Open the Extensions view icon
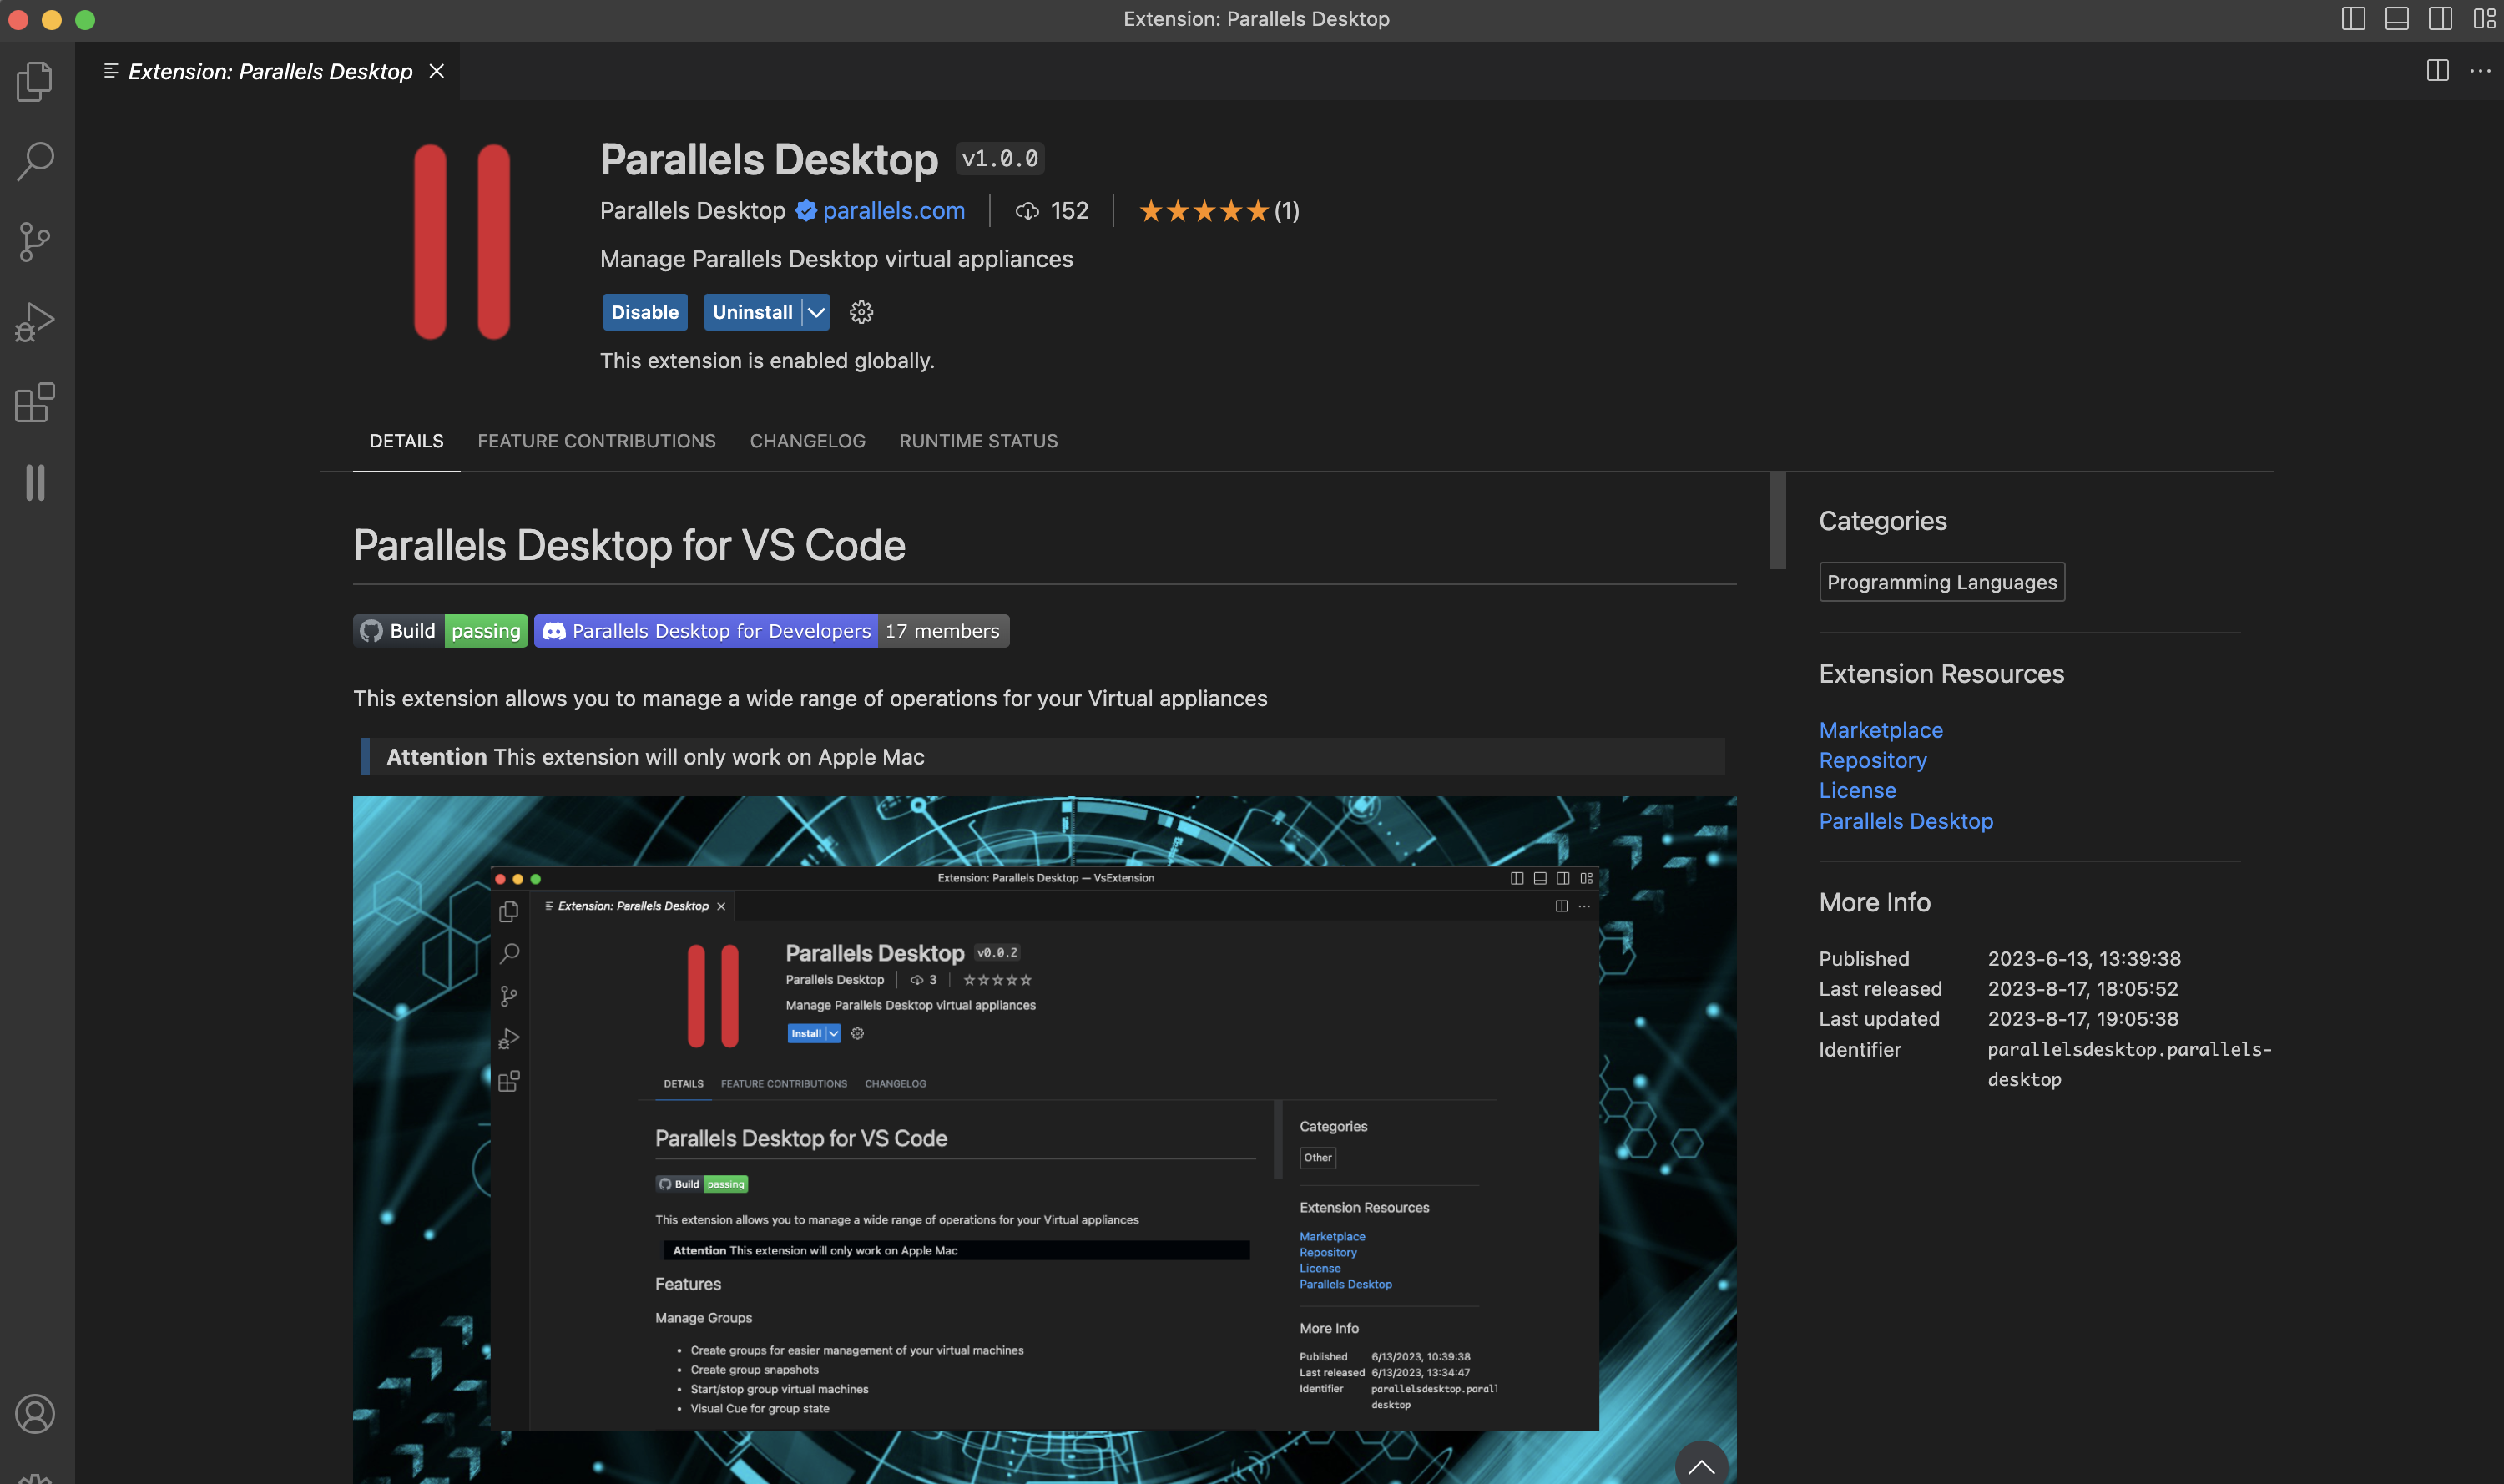The width and height of the screenshot is (2504, 1484). 35,402
